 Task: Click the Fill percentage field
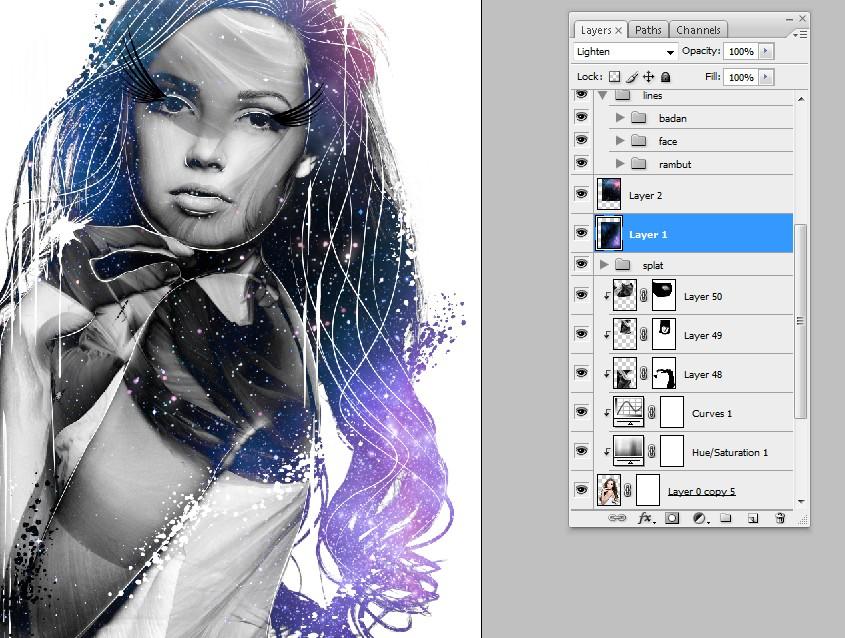(741, 77)
